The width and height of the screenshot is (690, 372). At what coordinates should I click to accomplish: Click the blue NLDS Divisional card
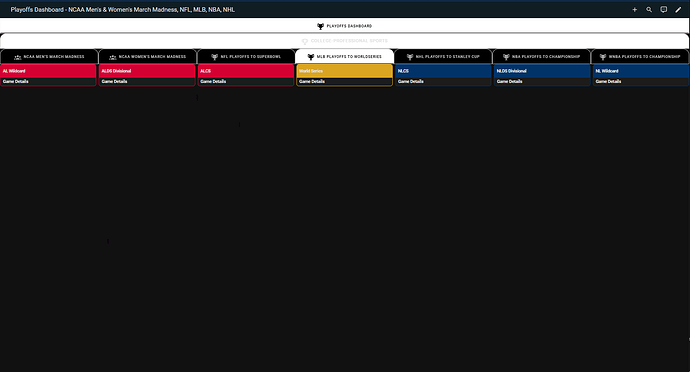pos(542,71)
